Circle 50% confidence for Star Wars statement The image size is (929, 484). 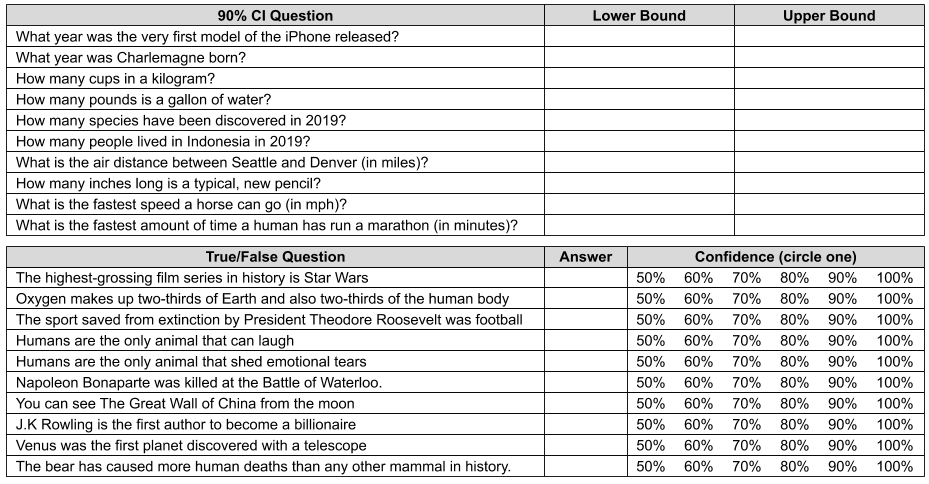tap(651, 278)
